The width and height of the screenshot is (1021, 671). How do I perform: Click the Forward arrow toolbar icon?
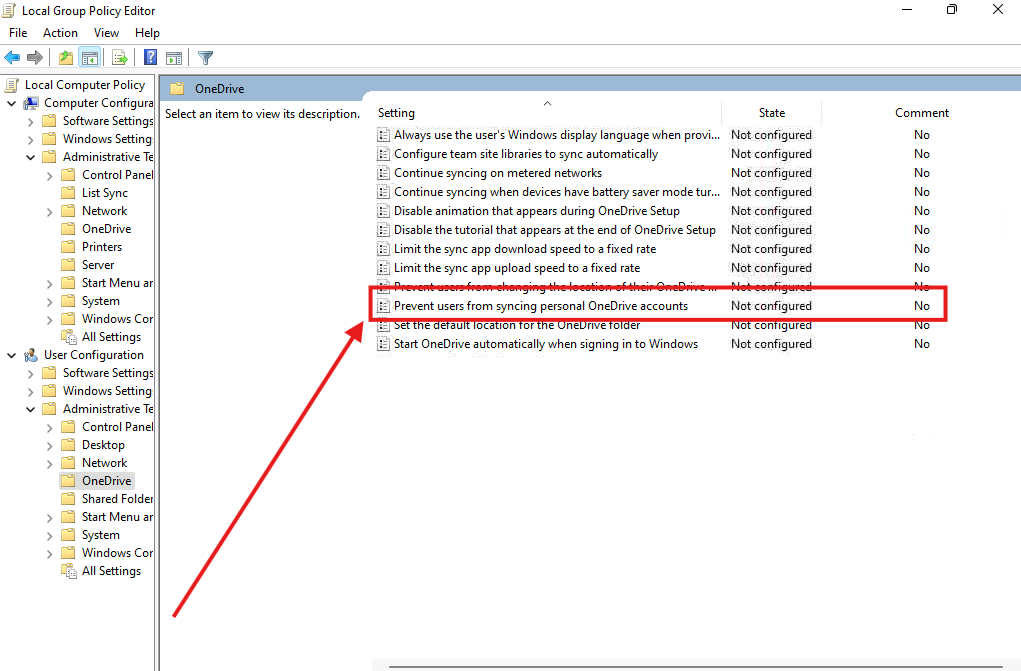tap(35, 57)
